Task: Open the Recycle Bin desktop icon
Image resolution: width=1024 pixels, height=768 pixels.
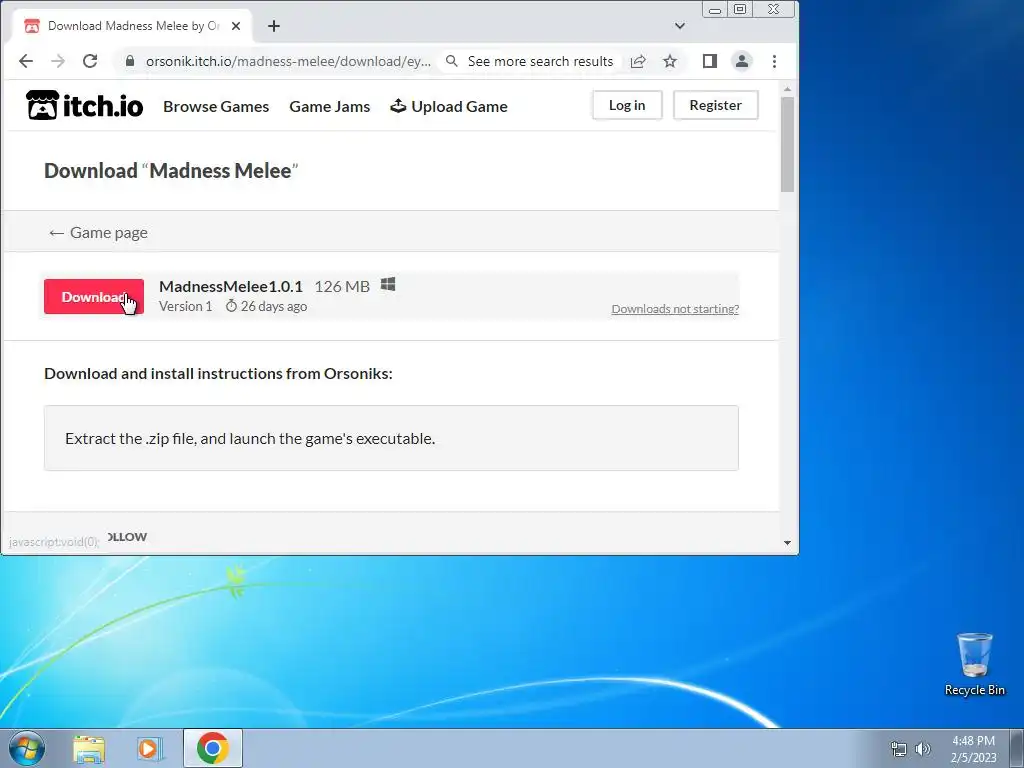Action: click(x=974, y=664)
